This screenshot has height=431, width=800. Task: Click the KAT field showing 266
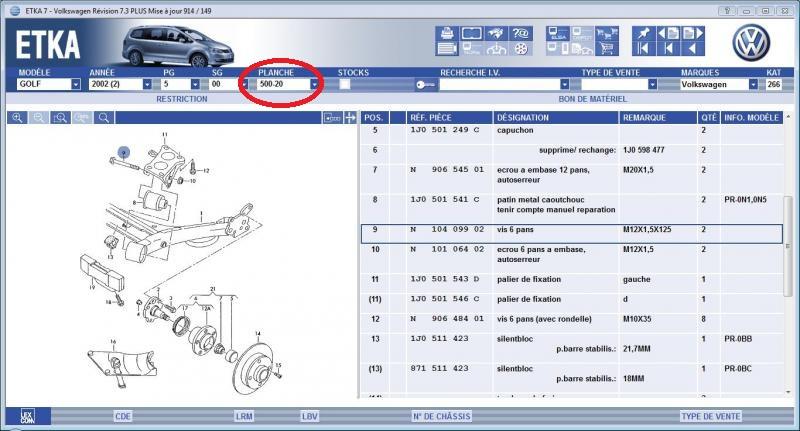coord(773,84)
